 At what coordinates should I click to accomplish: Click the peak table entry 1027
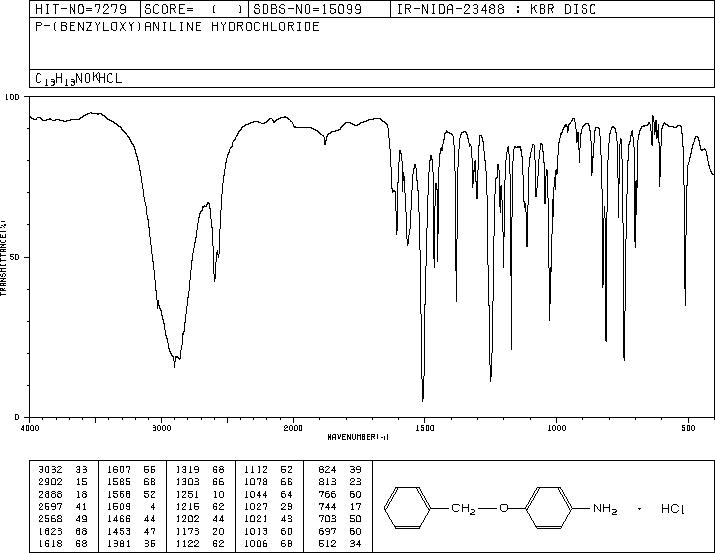pyautogui.click(x=256, y=506)
